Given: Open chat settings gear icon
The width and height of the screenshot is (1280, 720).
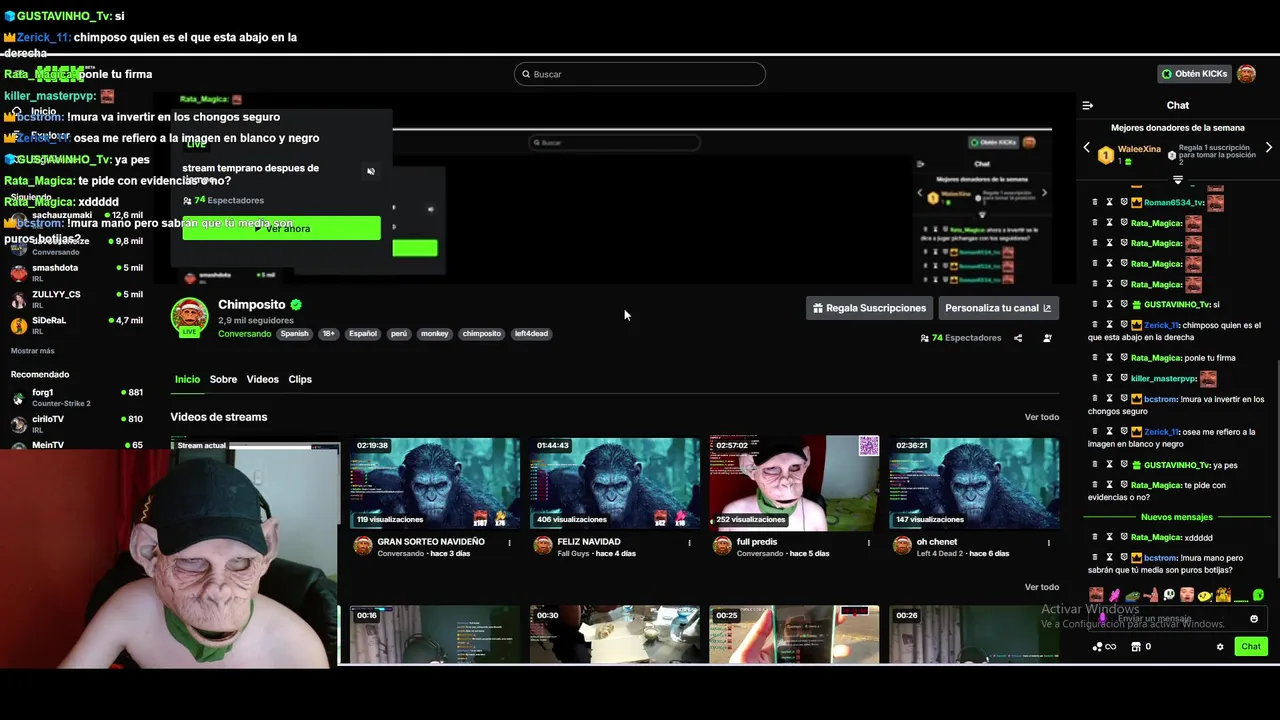Looking at the screenshot, I should [x=1220, y=647].
